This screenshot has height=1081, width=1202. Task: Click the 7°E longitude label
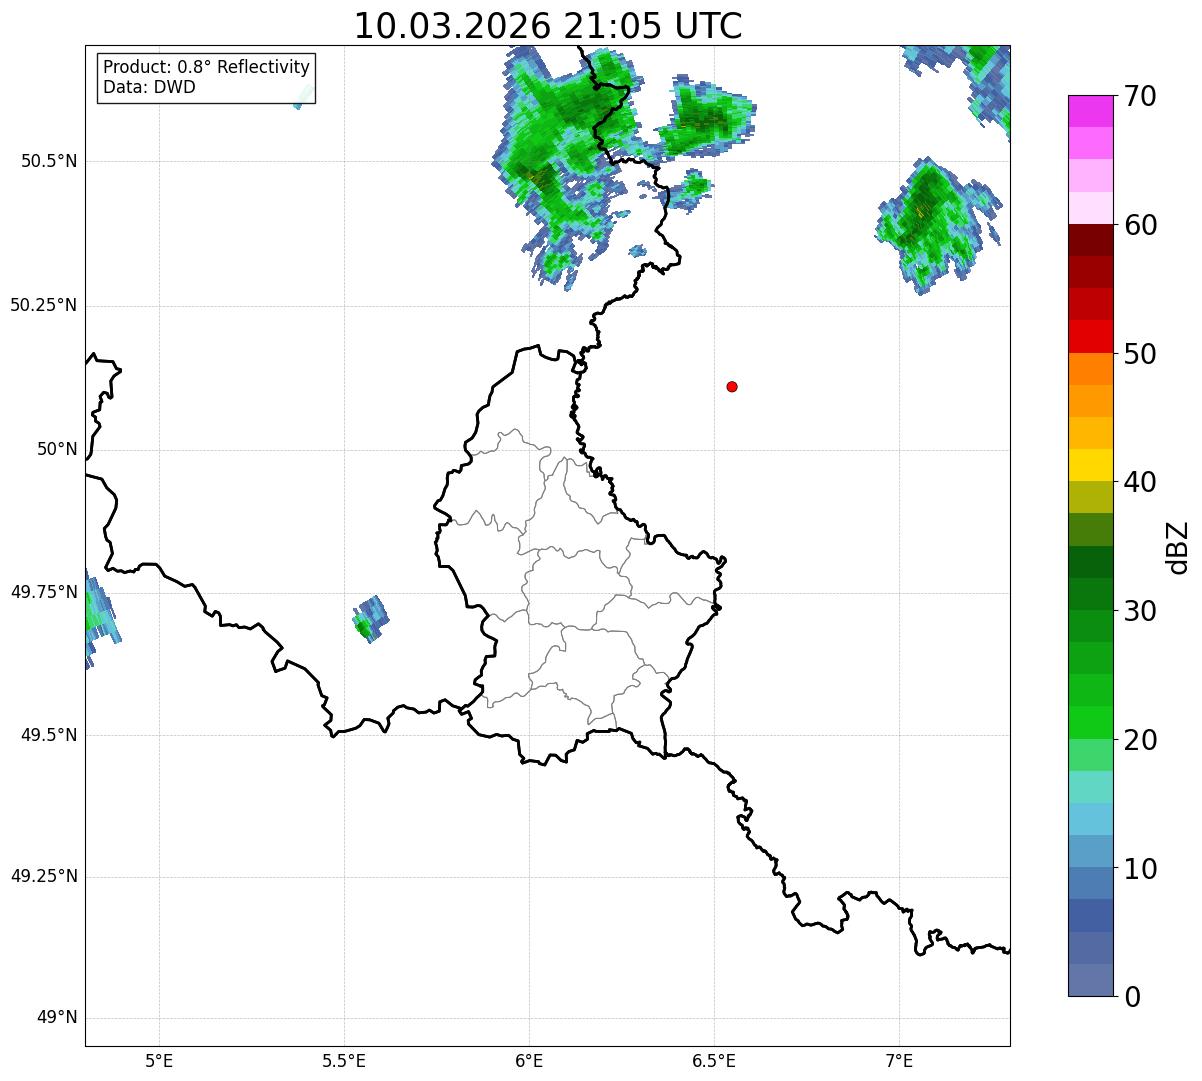pyautogui.click(x=899, y=1060)
